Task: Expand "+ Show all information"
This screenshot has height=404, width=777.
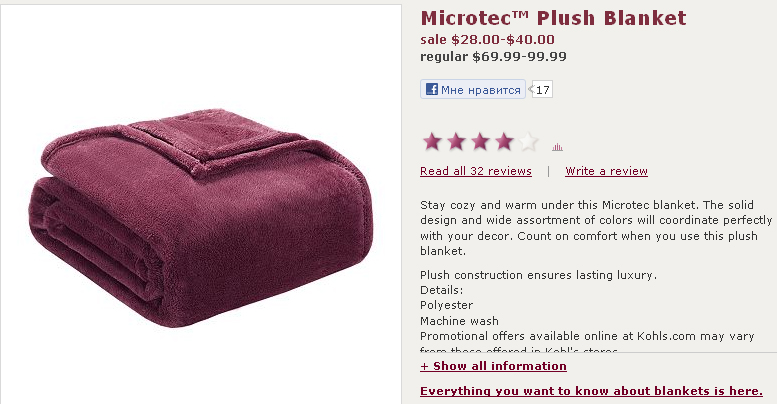Action: tap(493, 366)
